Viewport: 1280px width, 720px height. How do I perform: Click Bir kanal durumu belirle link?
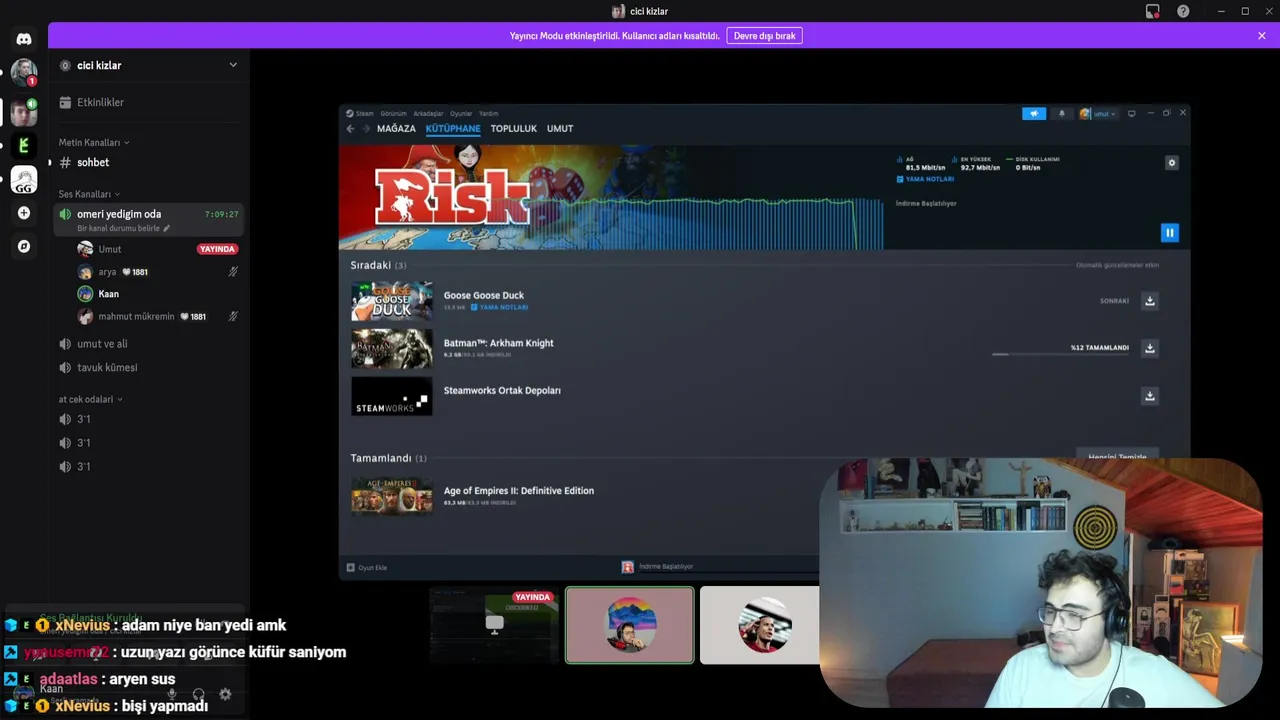[x=123, y=228]
